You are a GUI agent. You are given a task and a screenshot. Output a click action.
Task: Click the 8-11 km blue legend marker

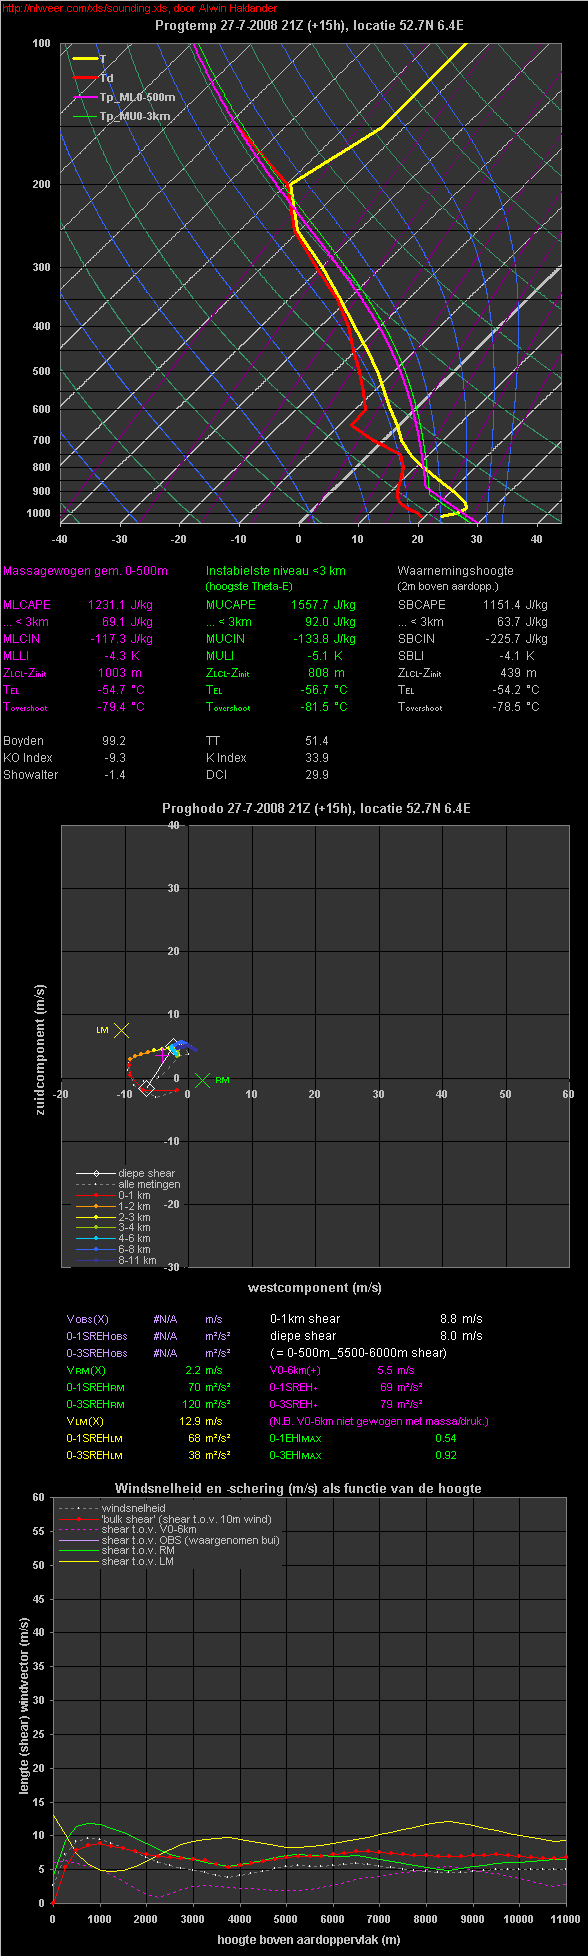coord(96,1260)
